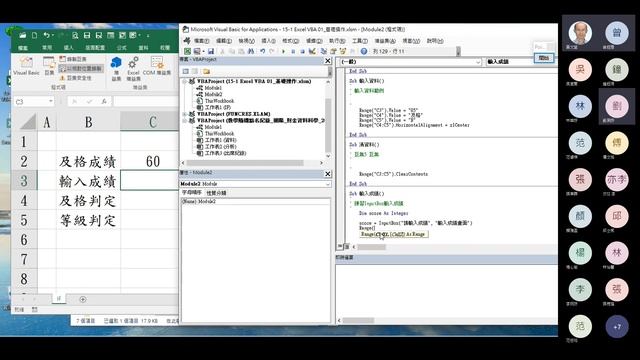The image size is (640, 360).
Task: Open Properties Window from VBA toolbar icon
Action: [333, 51]
